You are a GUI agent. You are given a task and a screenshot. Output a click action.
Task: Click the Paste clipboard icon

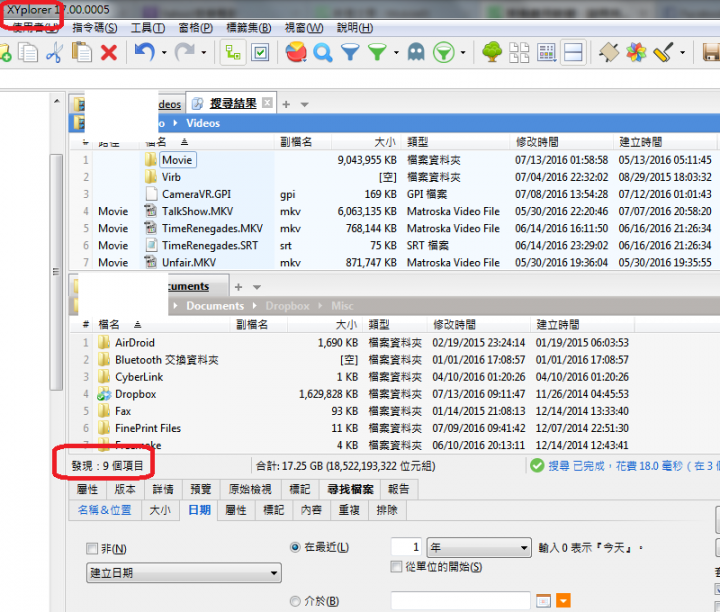[82, 52]
